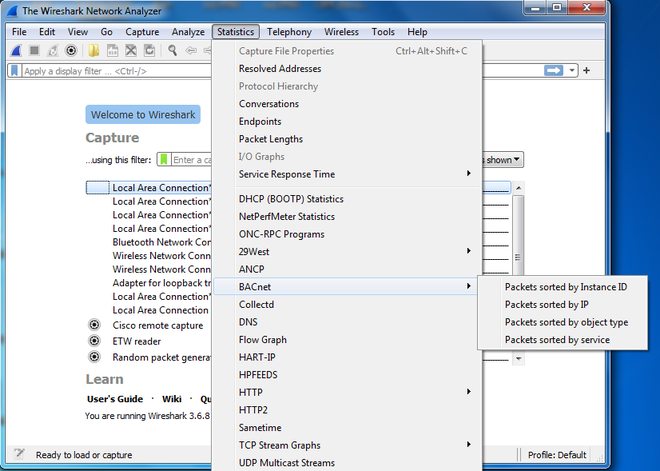This screenshot has height=471, width=660.
Task: Choose Packets sorted by service
Action: pyautogui.click(x=563, y=340)
